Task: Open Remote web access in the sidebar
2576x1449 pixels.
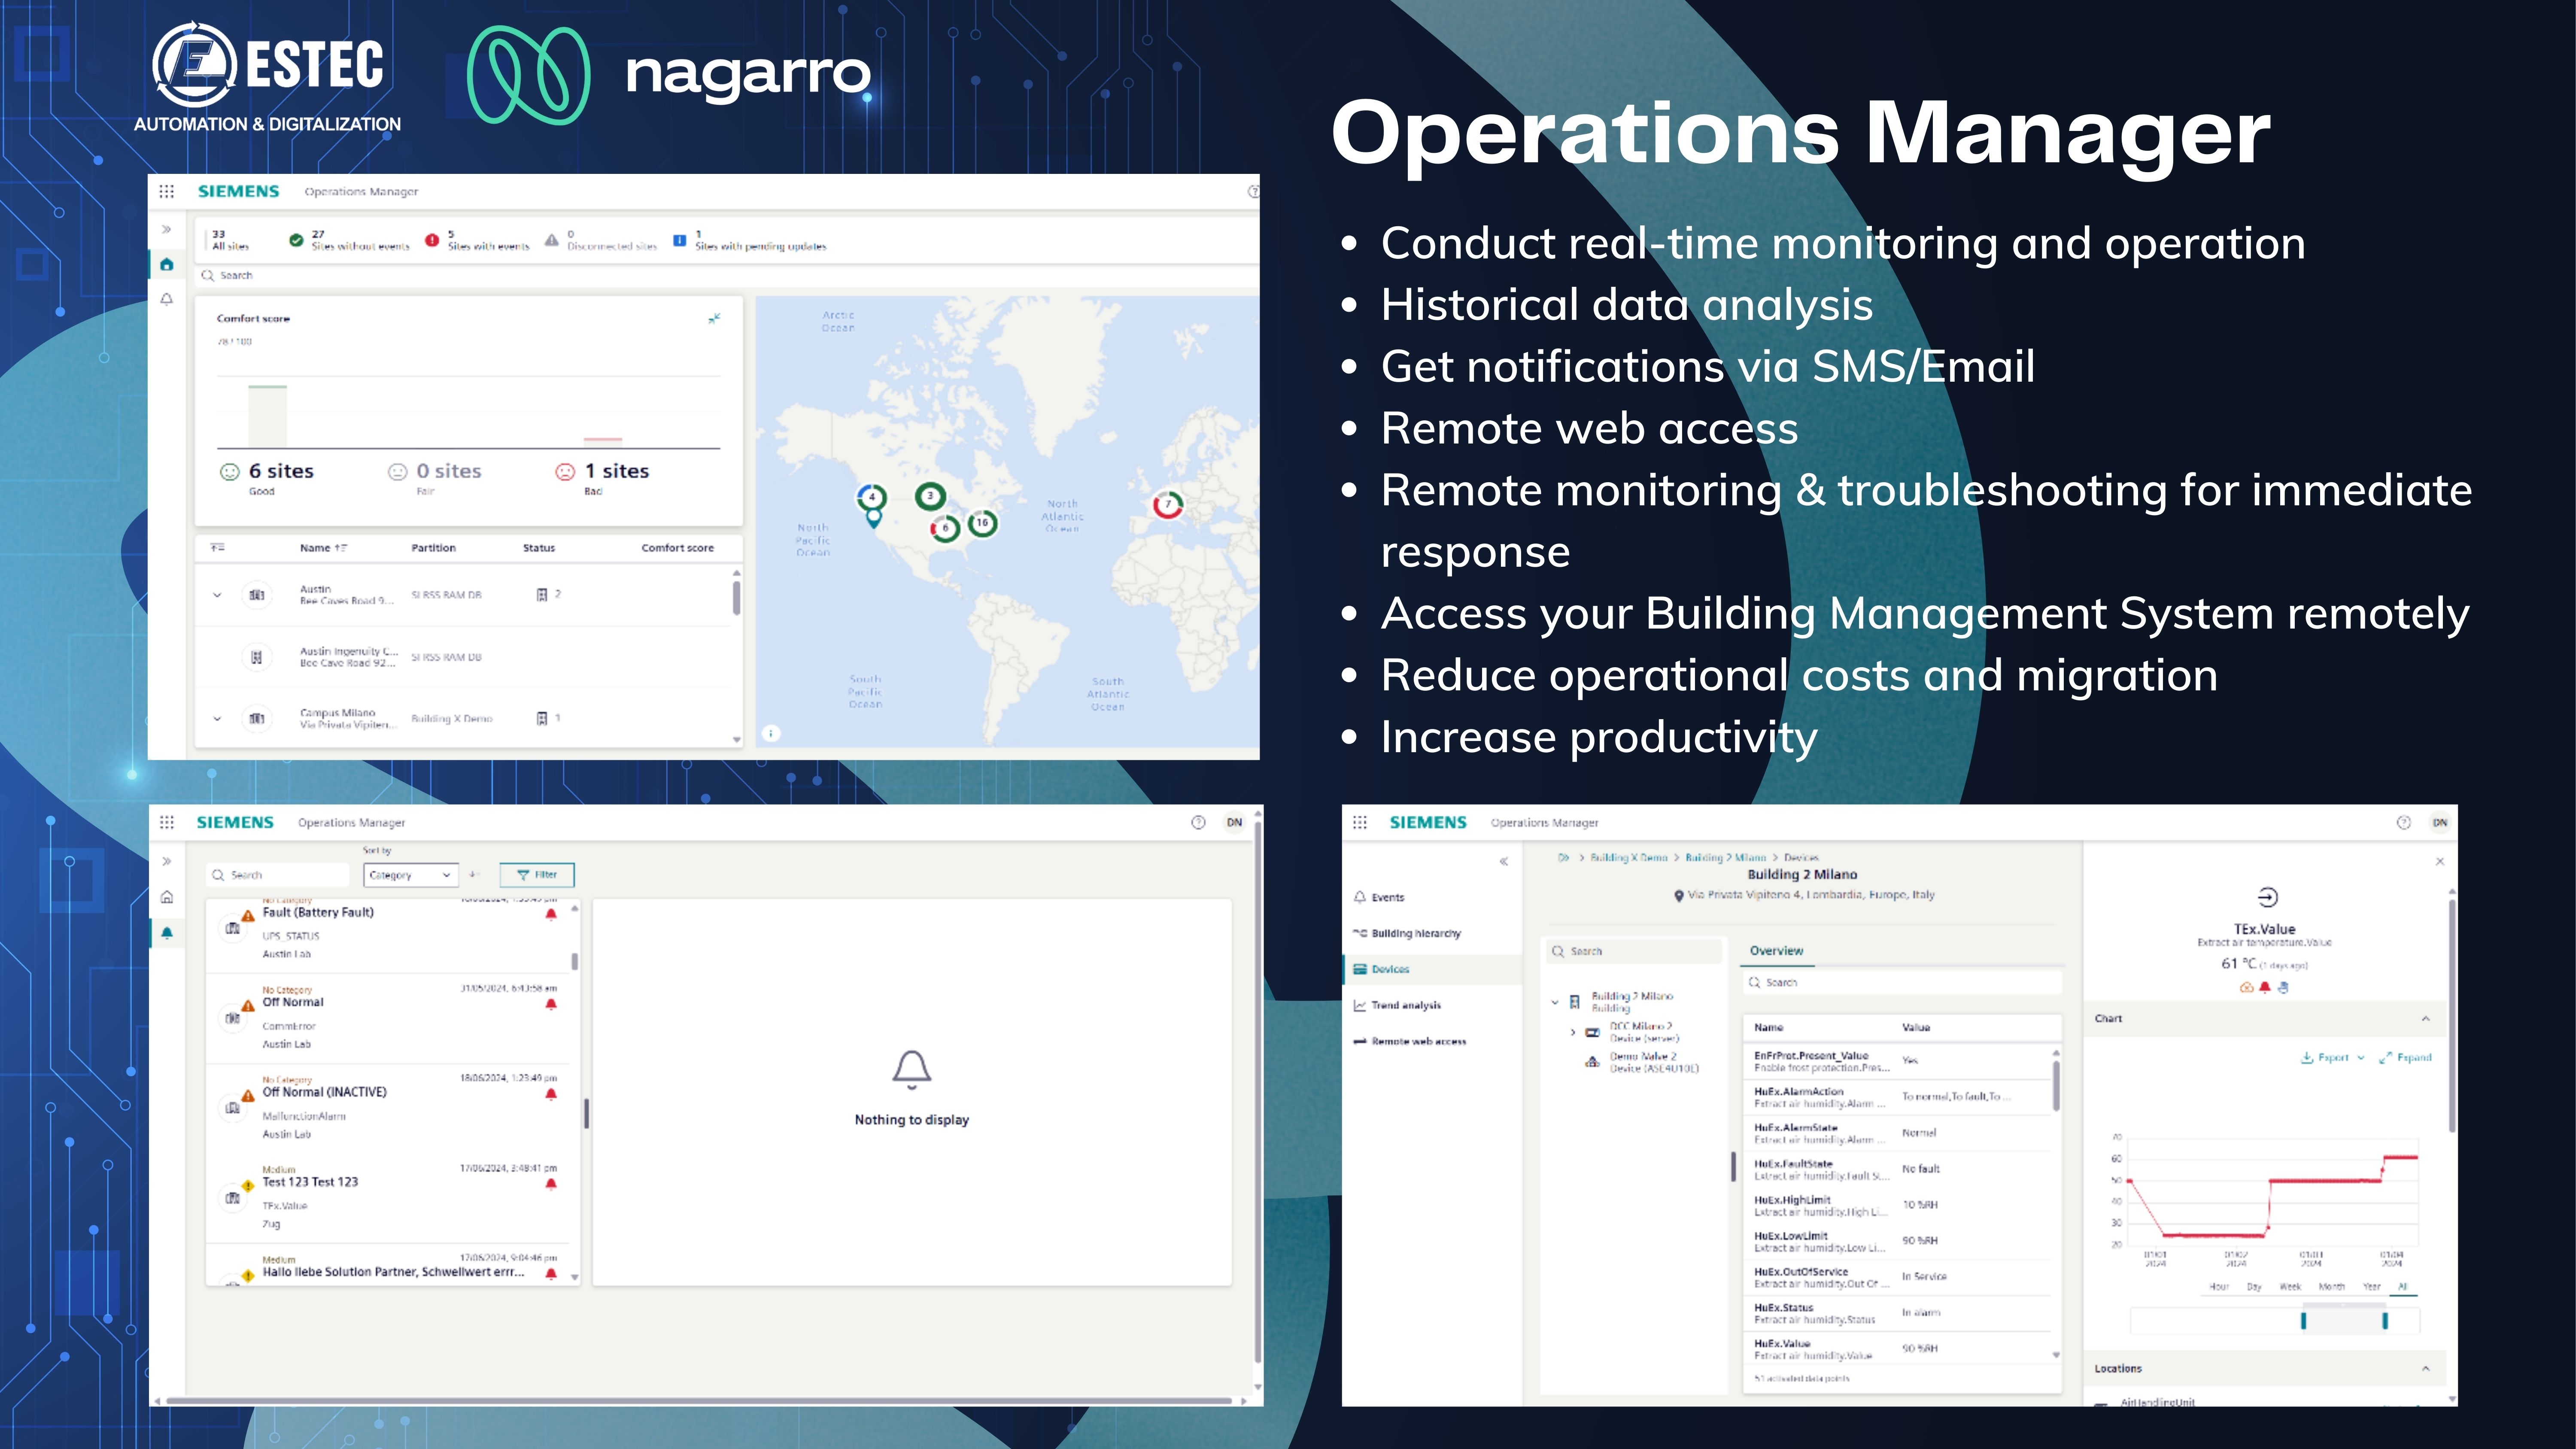Action: (1418, 1041)
